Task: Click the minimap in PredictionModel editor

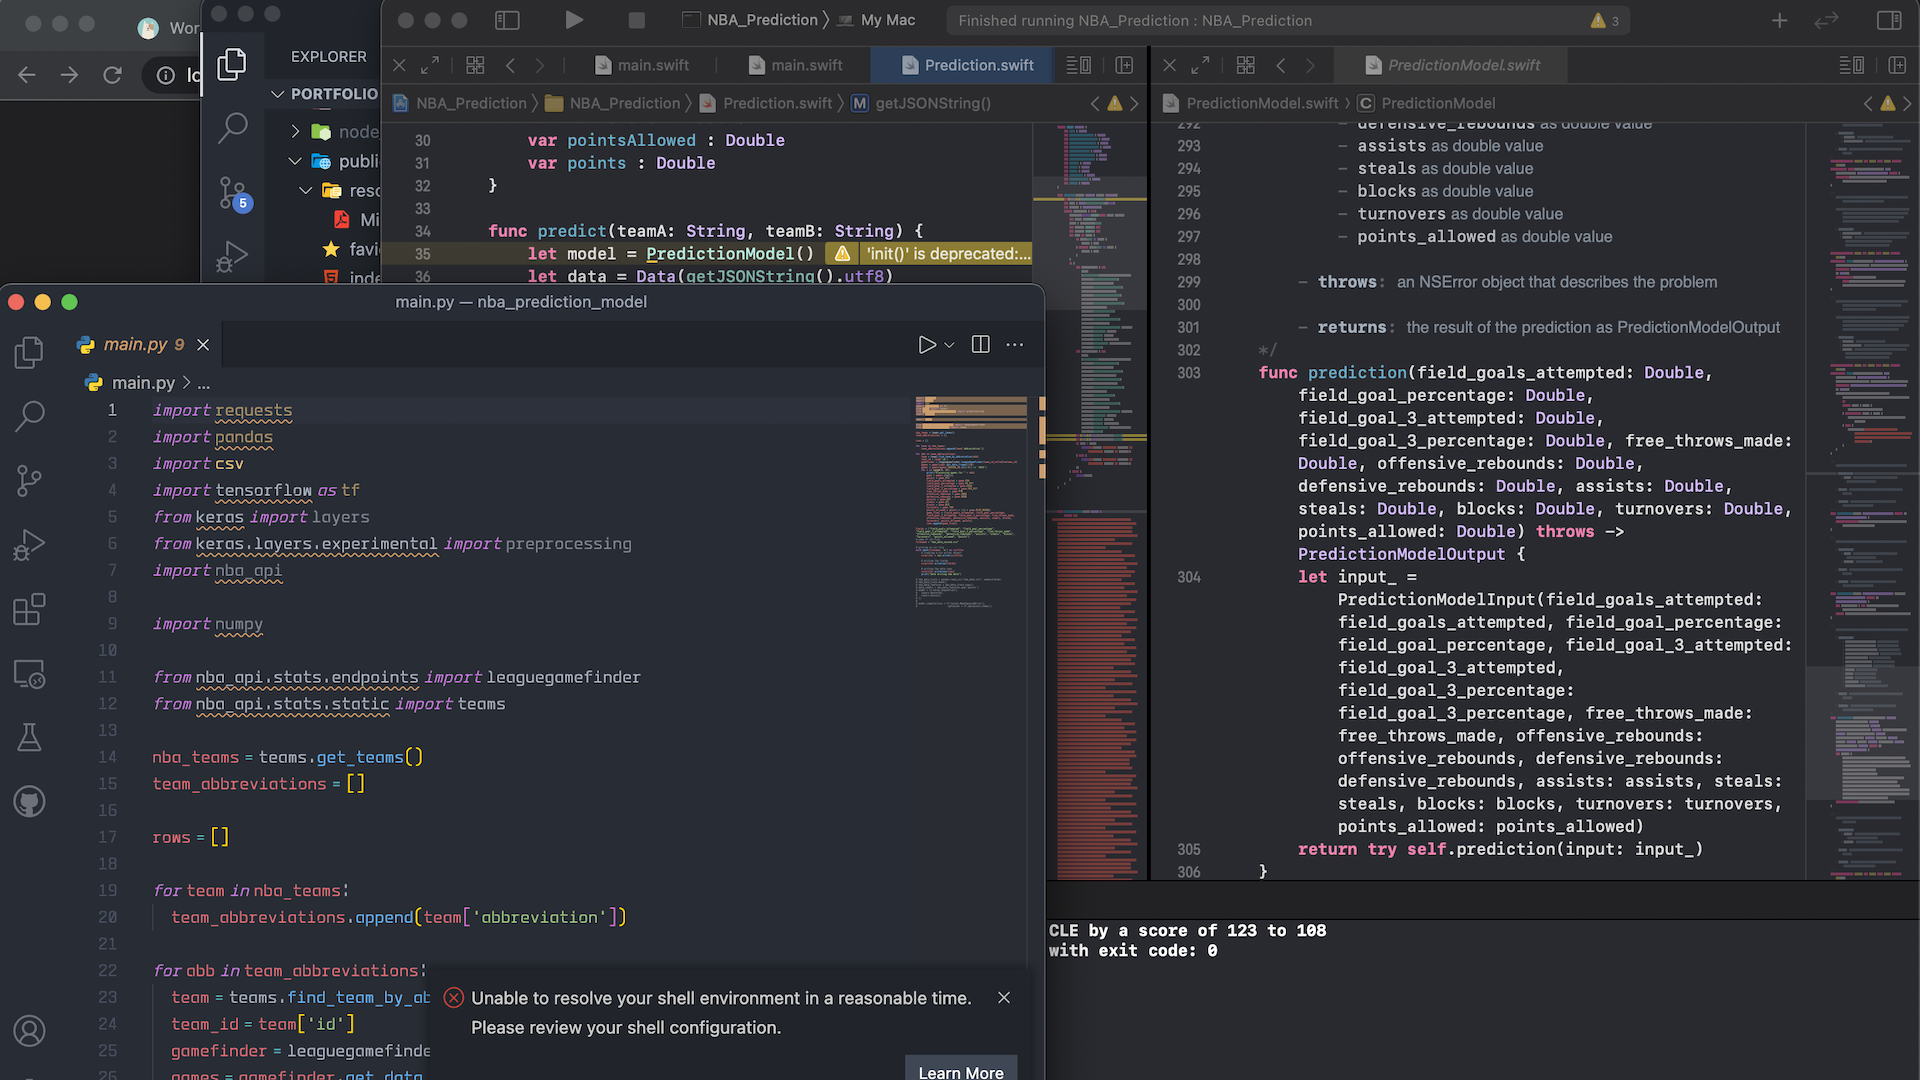Action: tap(1862, 500)
